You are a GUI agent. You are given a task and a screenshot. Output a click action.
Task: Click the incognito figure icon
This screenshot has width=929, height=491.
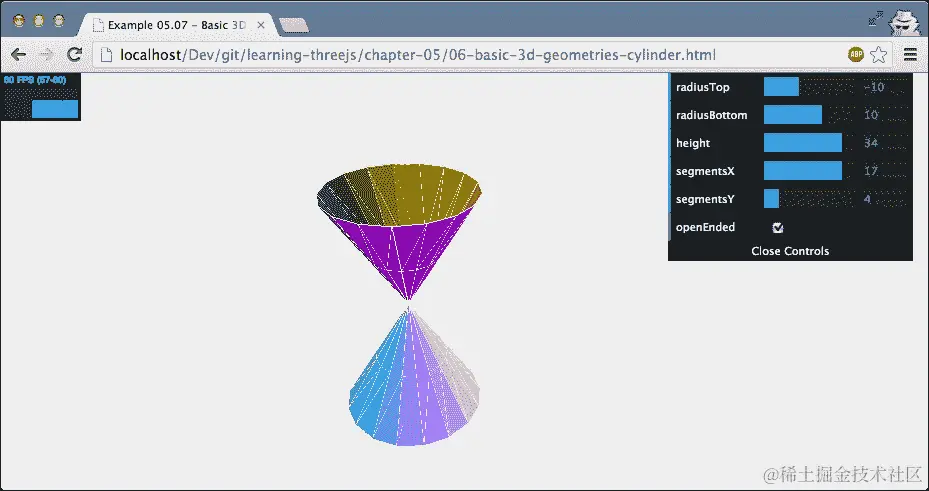(904, 22)
